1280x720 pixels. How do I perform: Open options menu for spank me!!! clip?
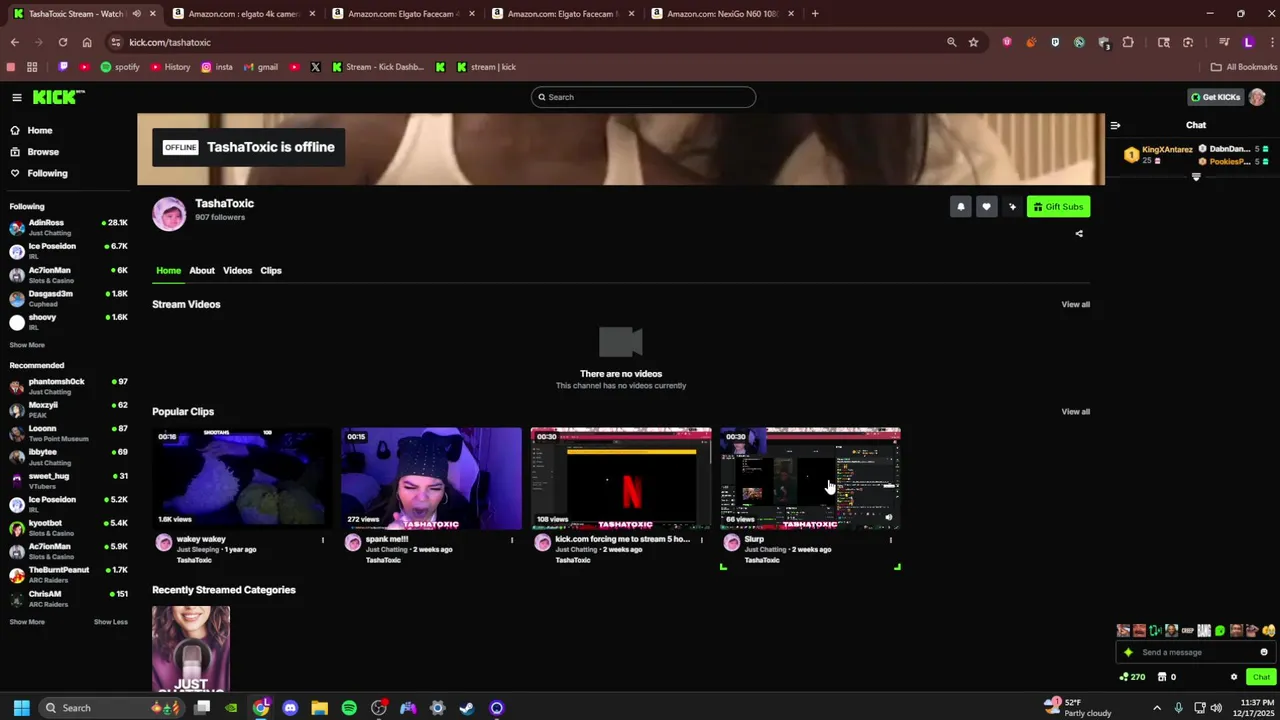(512, 540)
